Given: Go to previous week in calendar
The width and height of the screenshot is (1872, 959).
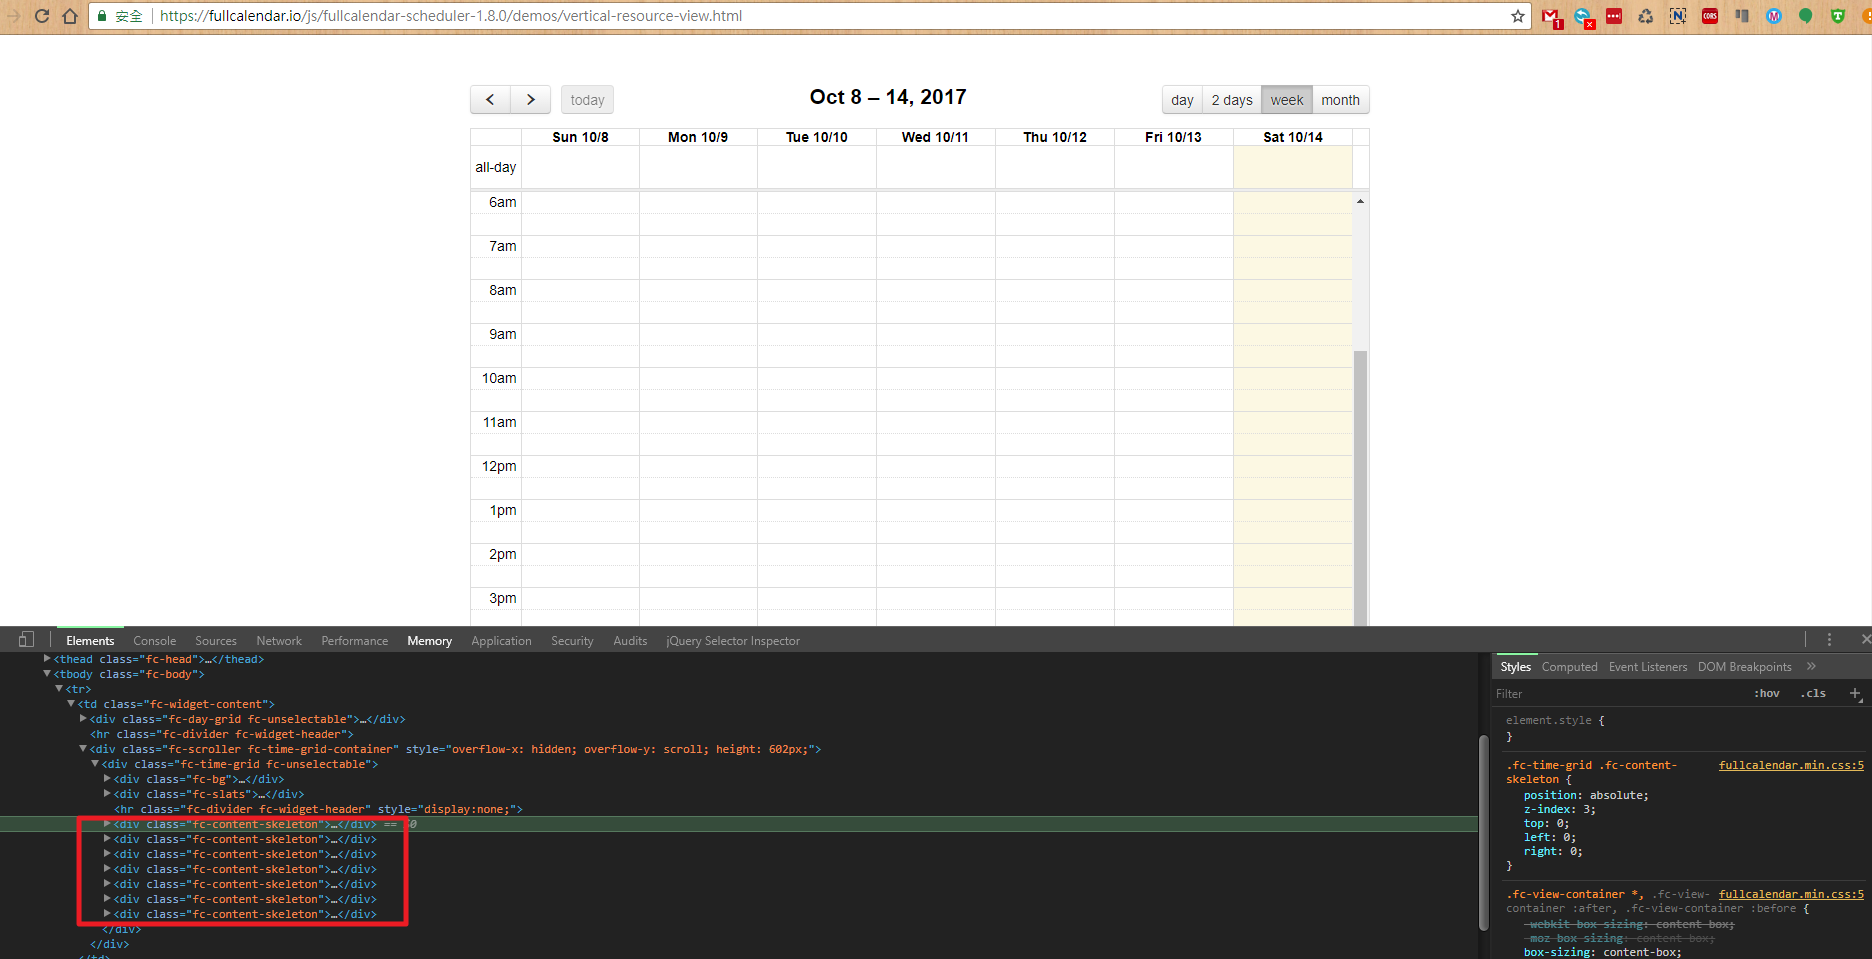Looking at the screenshot, I should [x=490, y=100].
